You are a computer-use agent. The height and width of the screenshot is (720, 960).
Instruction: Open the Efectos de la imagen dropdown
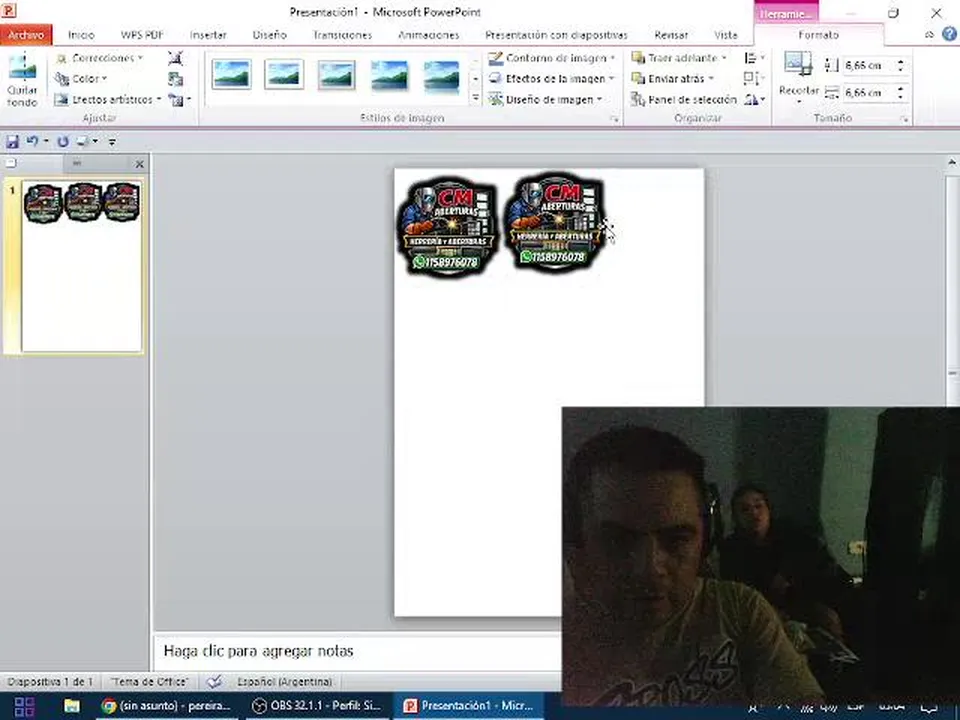click(x=552, y=78)
